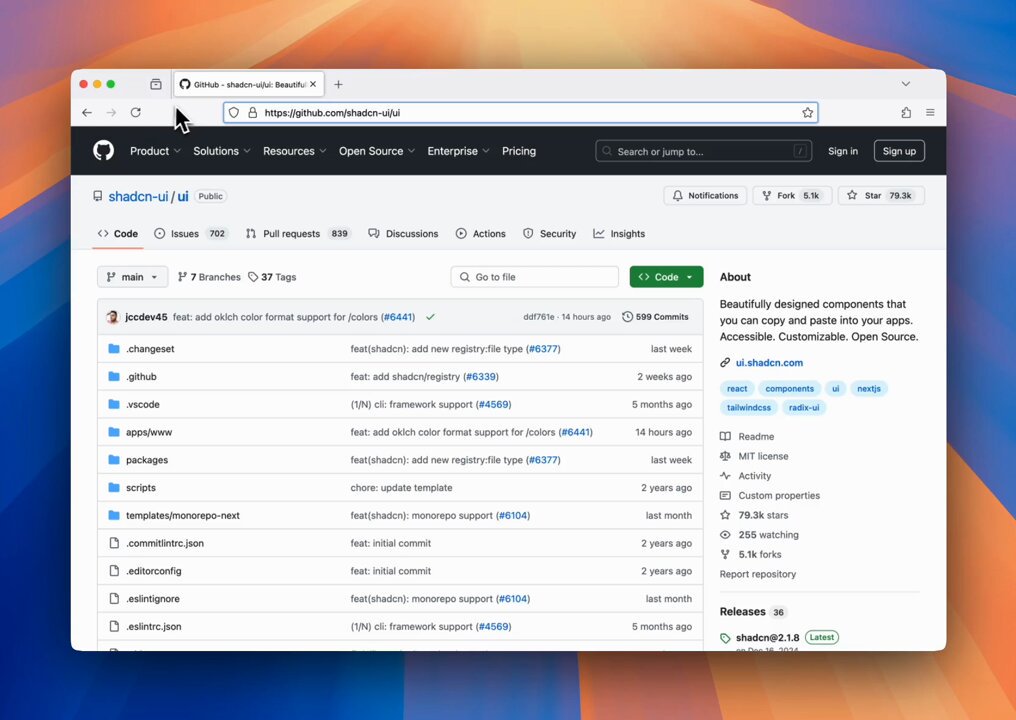Click the padlock site info icon

pyautogui.click(x=253, y=113)
